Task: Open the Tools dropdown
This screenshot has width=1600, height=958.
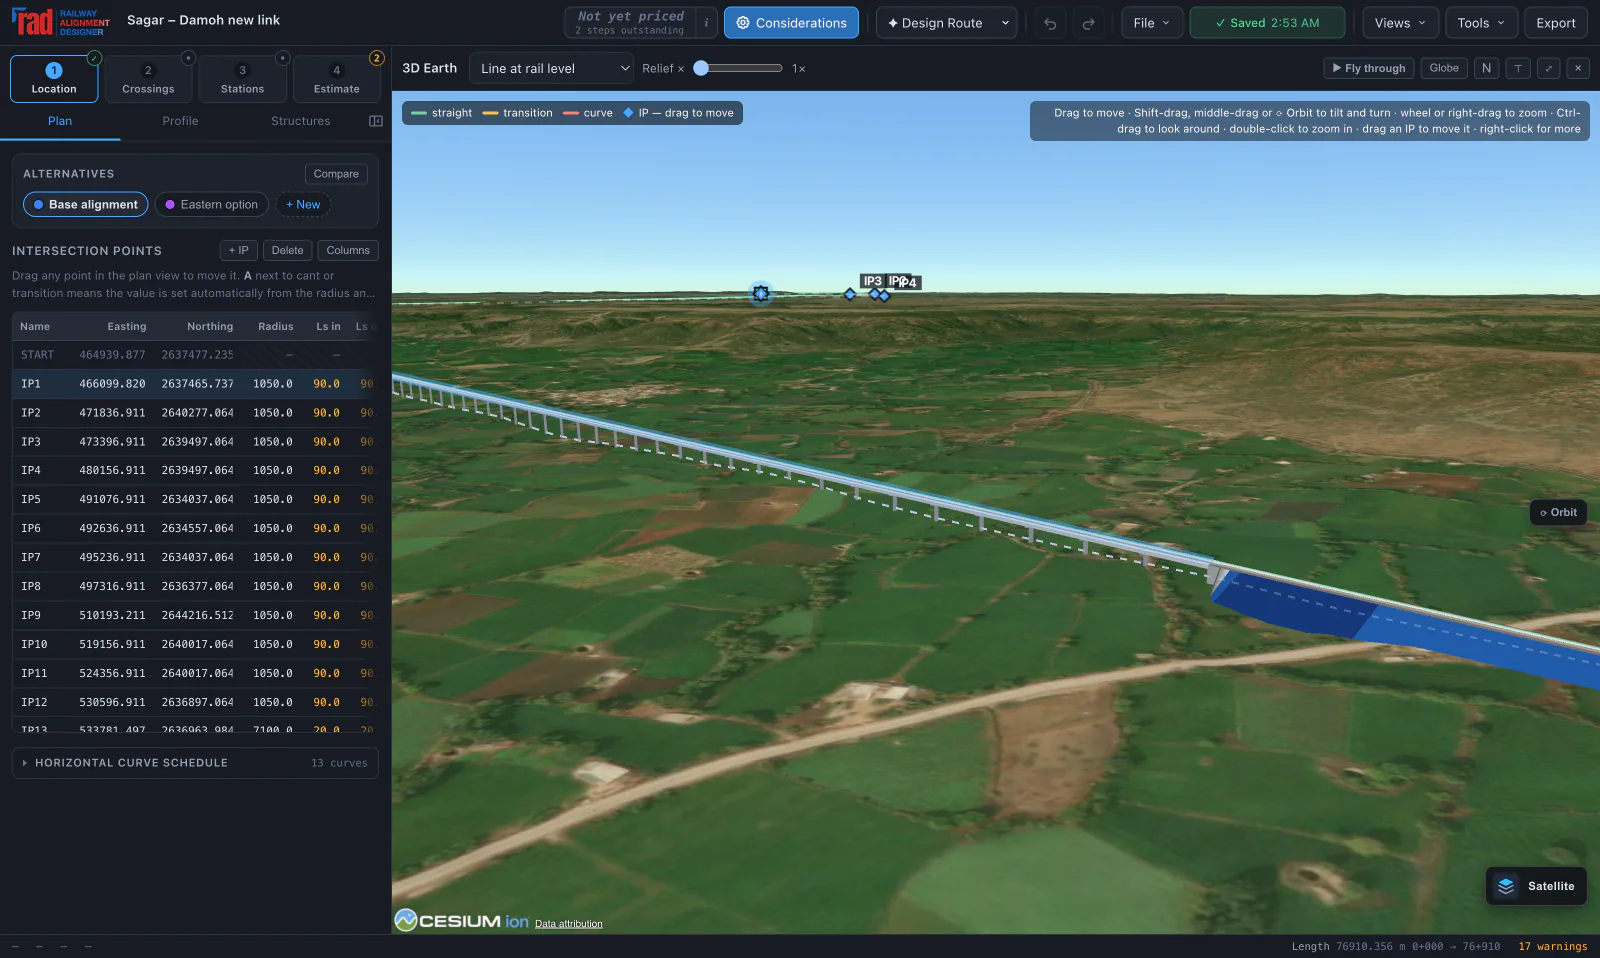Action: [x=1481, y=23]
